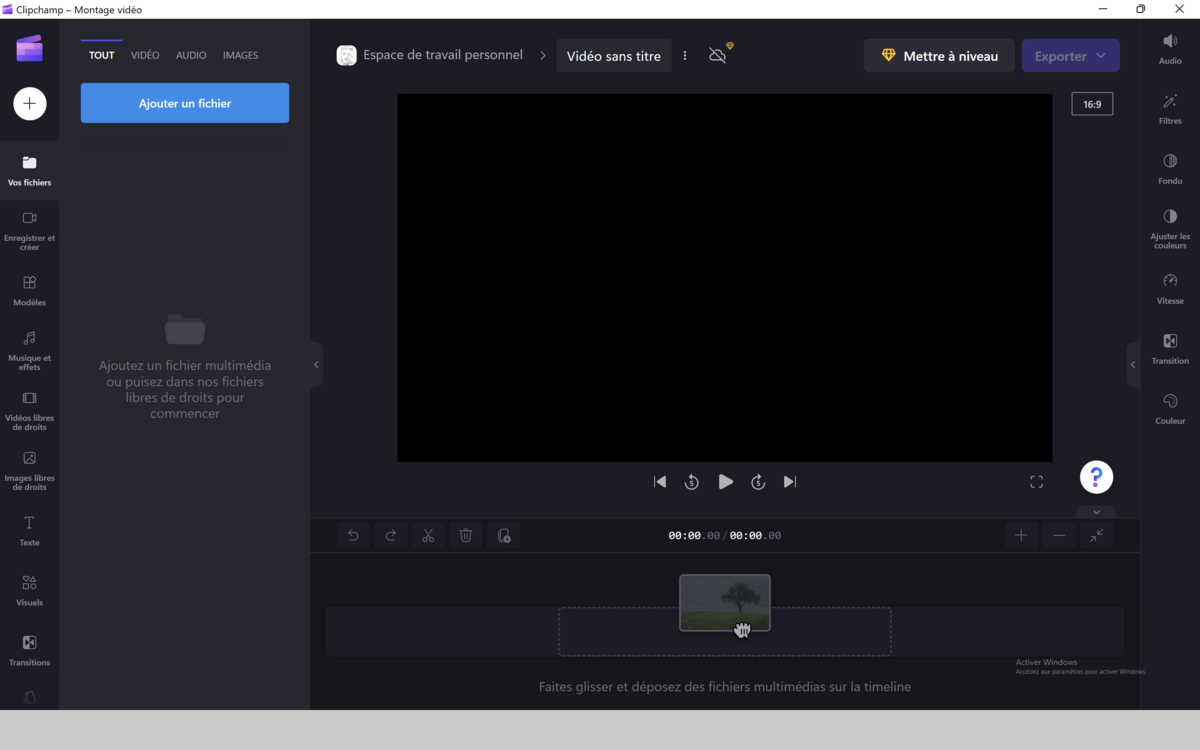The image size is (1200, 750).
Task: Click the tree image thumbnail
Action: point(725,603)
